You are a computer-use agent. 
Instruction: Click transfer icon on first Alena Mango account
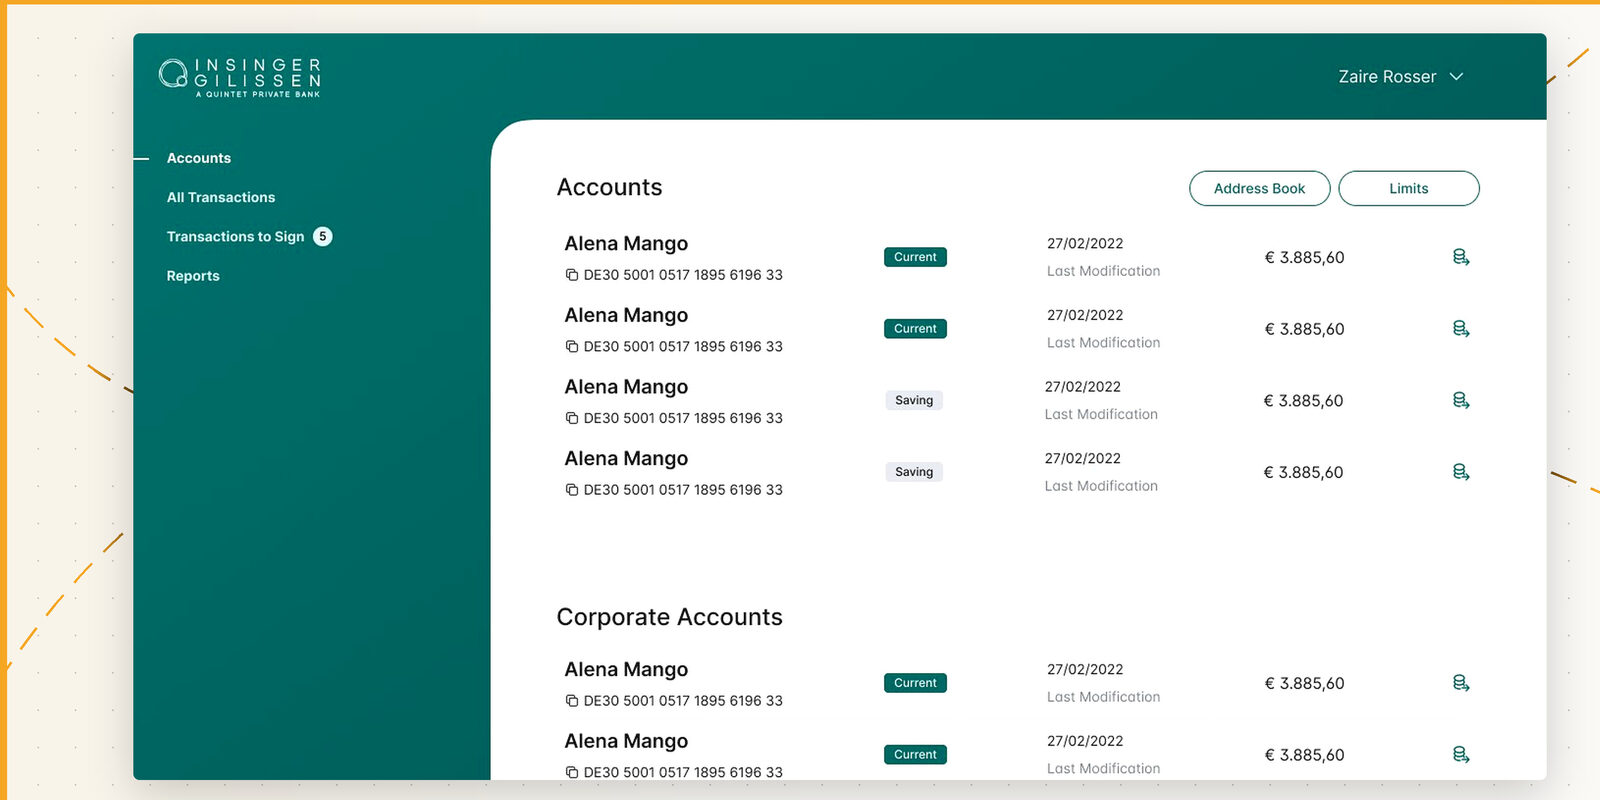pyautogui.click(x=1460, y=257)
